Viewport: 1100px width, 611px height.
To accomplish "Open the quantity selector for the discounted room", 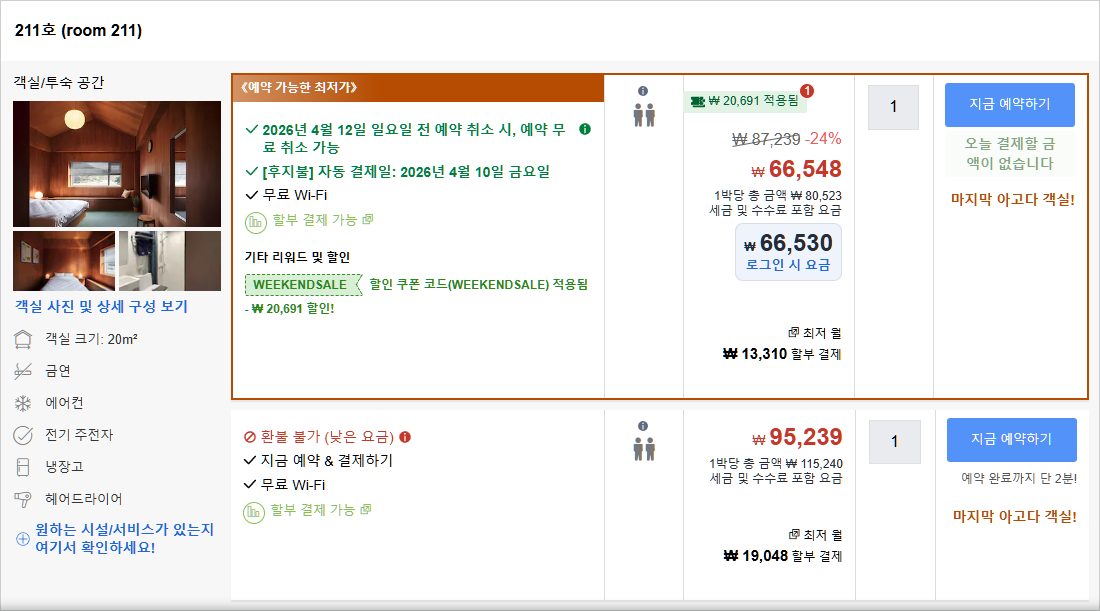I will point(893,107).
